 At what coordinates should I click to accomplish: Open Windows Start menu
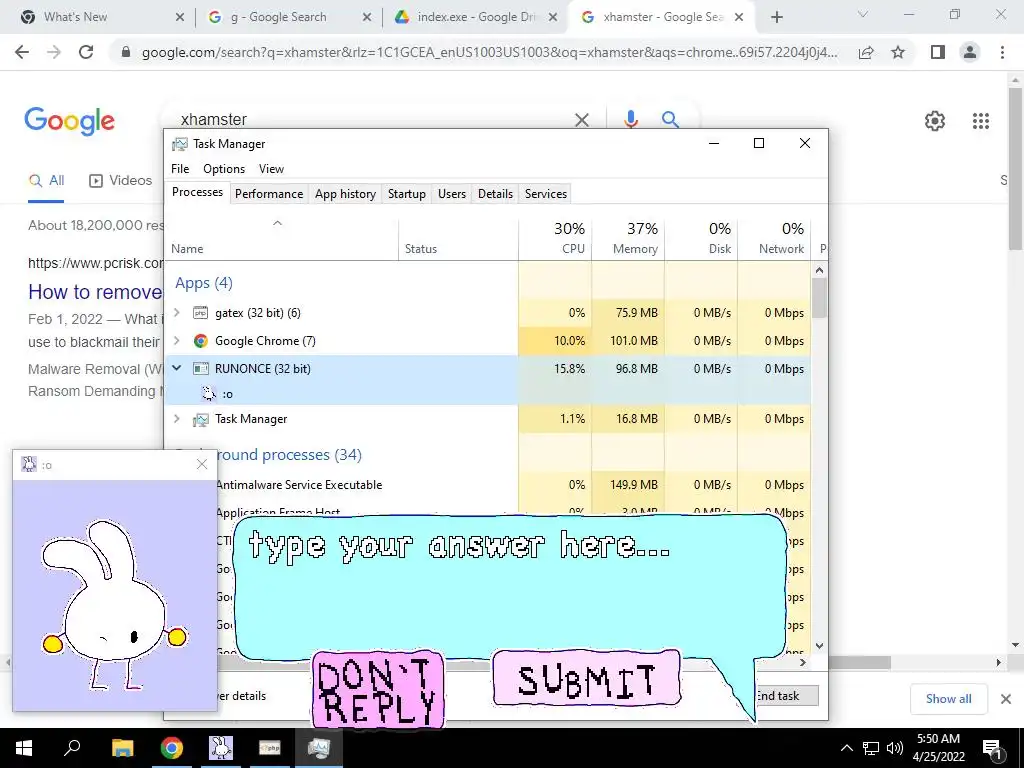click(x=24, y=748)
